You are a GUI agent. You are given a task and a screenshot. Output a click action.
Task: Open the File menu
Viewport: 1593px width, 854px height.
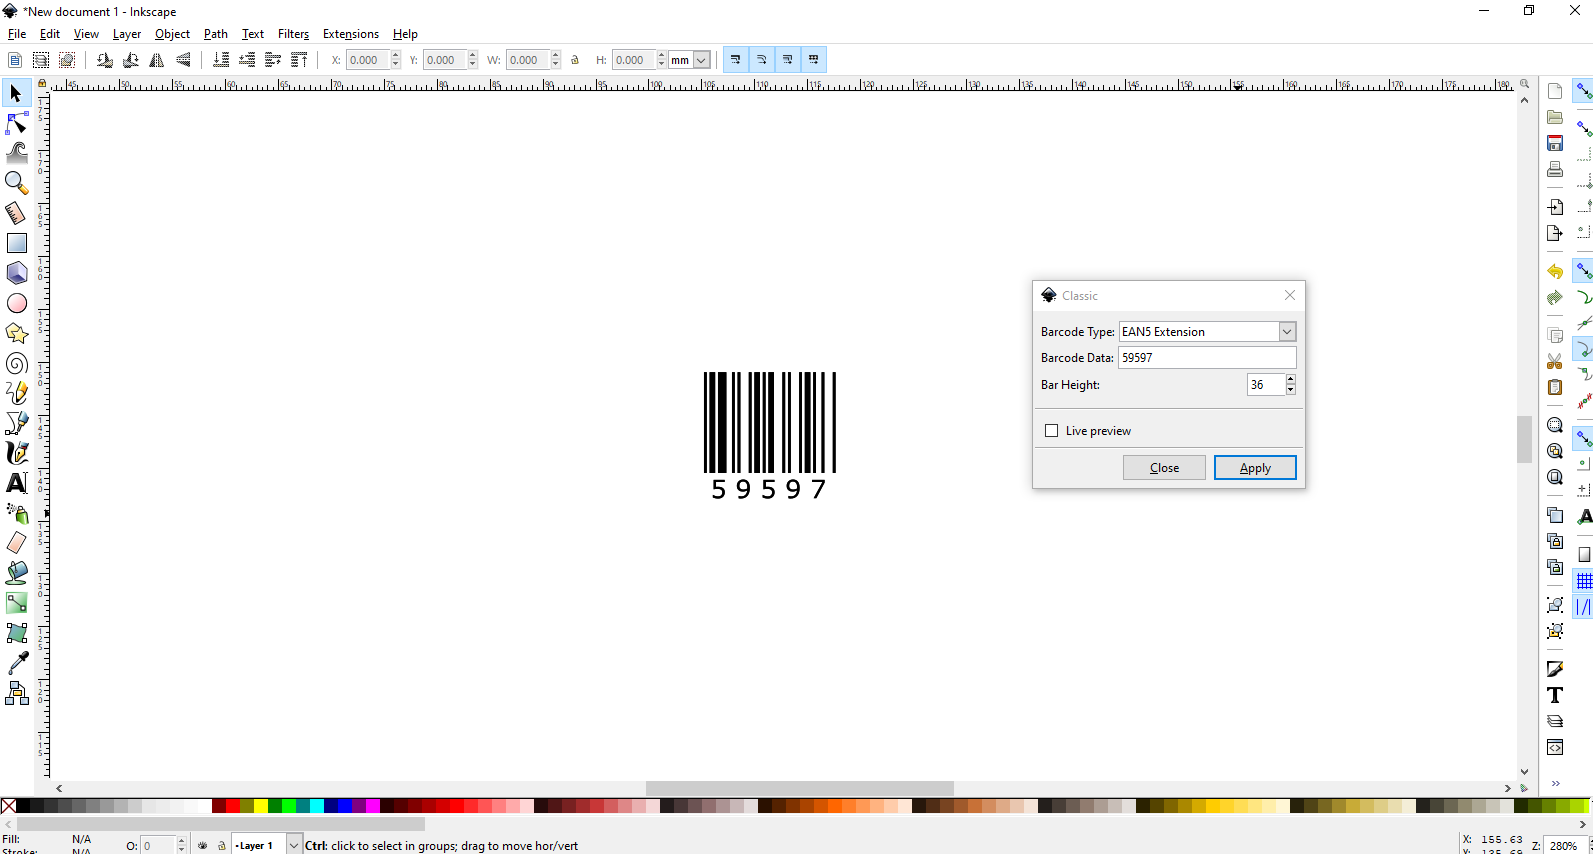(x=17, y=34)
